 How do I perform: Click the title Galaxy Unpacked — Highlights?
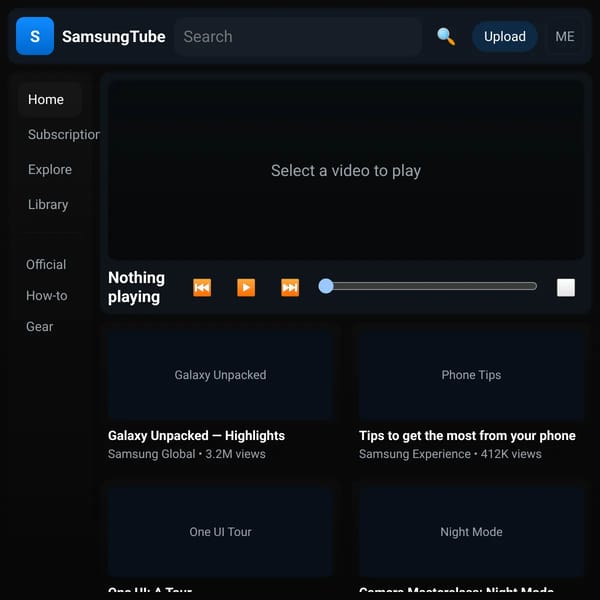tap(196, 435)
